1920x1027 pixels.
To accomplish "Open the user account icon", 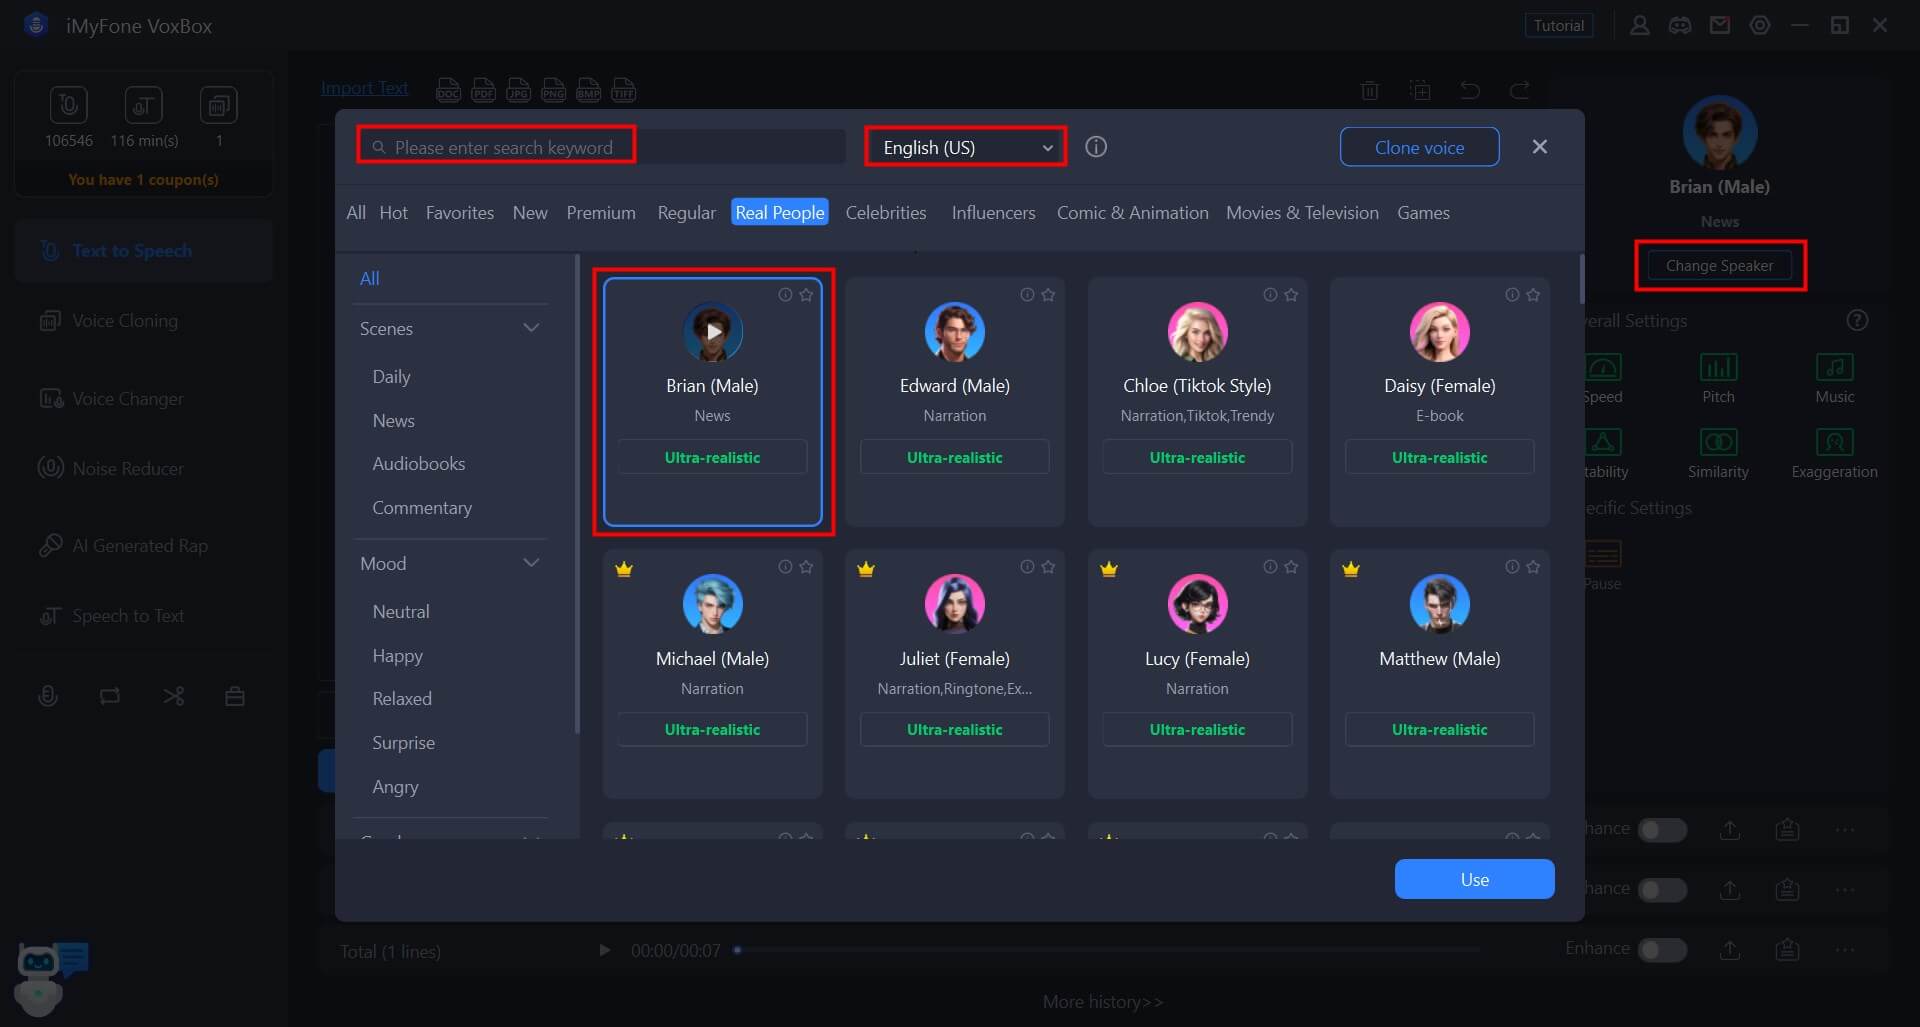I will 1640,25.
